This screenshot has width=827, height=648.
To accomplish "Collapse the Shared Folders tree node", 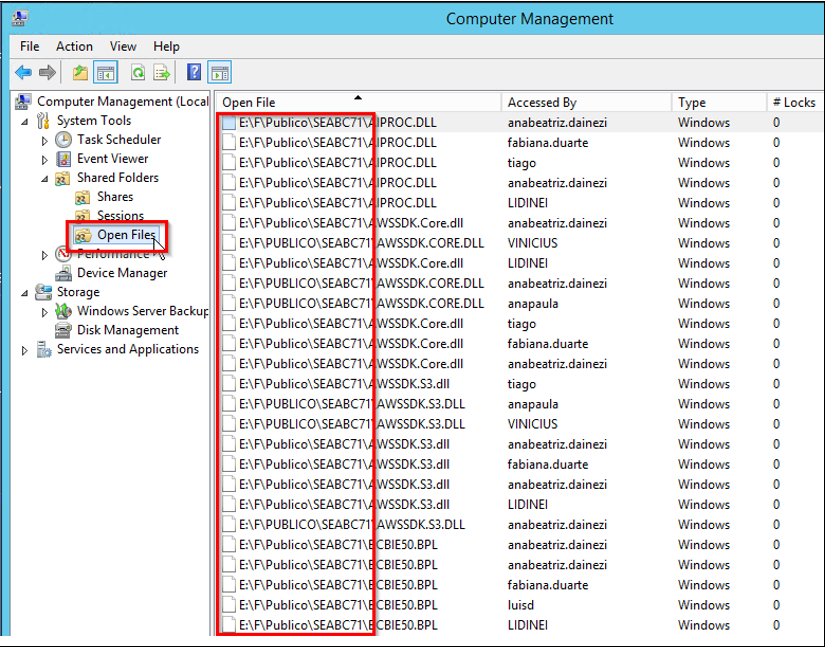I will pyautogui.click(x=45, y=178).
